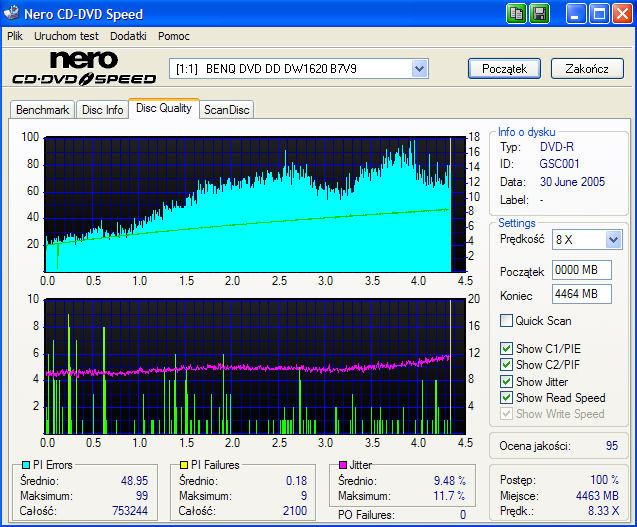This screenshot has width=637, height=527.
Task: Click the Początek start button
Action: pyautogui.click(x=504, y=69)
